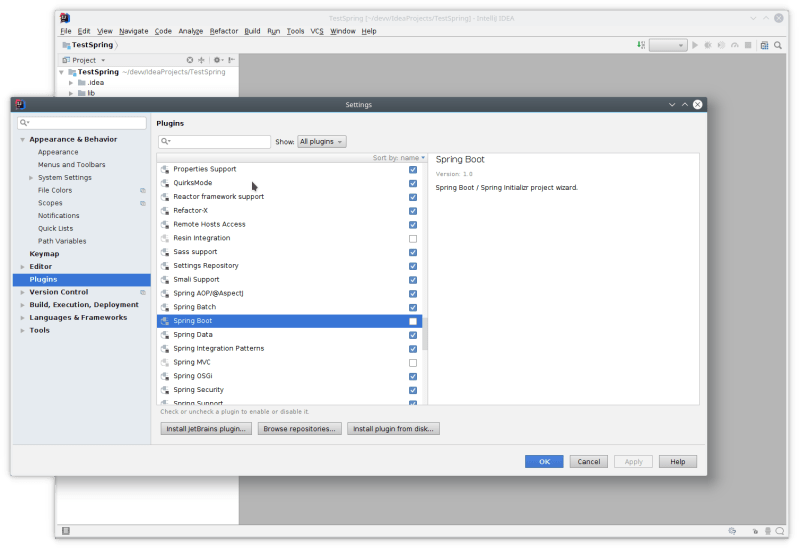The height and width of the screenshot is (549, 799).
Task: Open the Help menu
Action: tap(369, 31)
